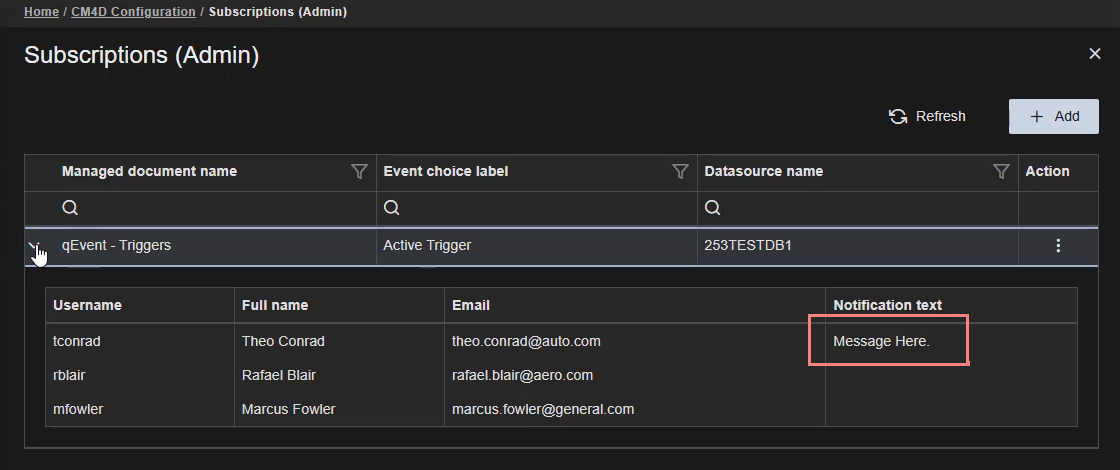Viewport: 1120px width, 470px height.
Task: Click the 'Message Here.' notification text
Action: point(881,341)
